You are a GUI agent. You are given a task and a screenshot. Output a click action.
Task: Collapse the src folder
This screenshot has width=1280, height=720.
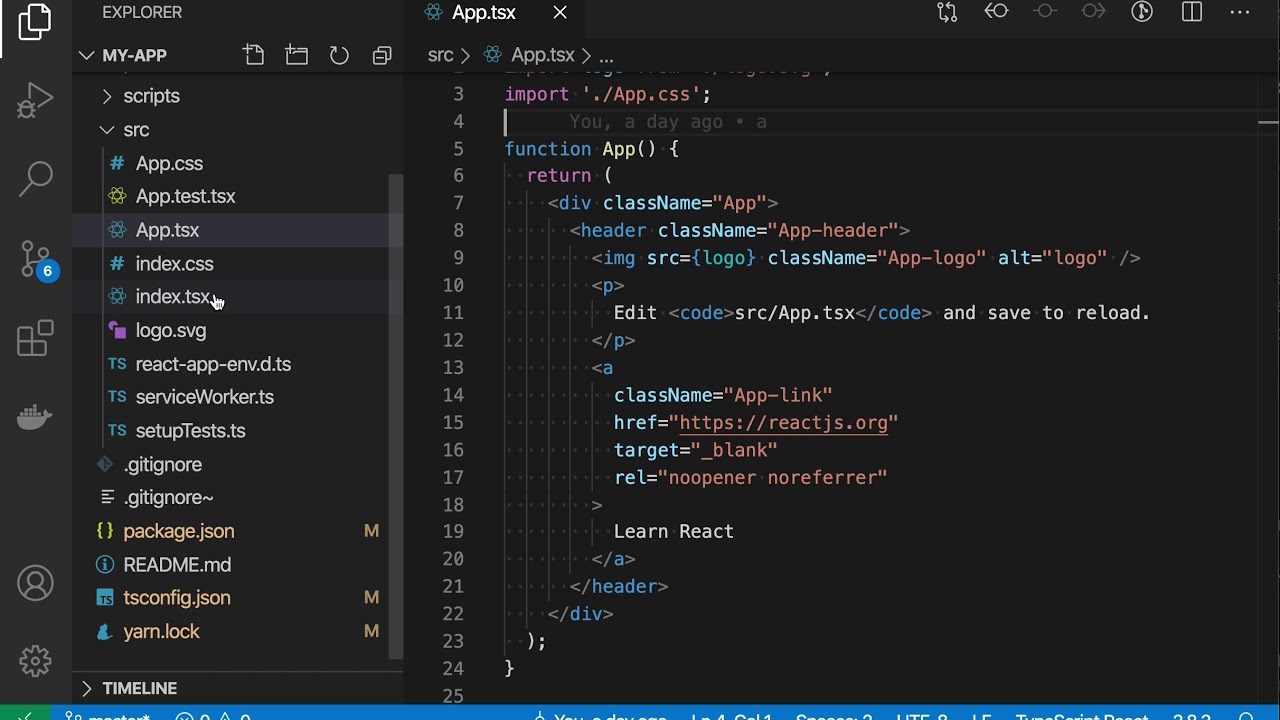(136, 130)
